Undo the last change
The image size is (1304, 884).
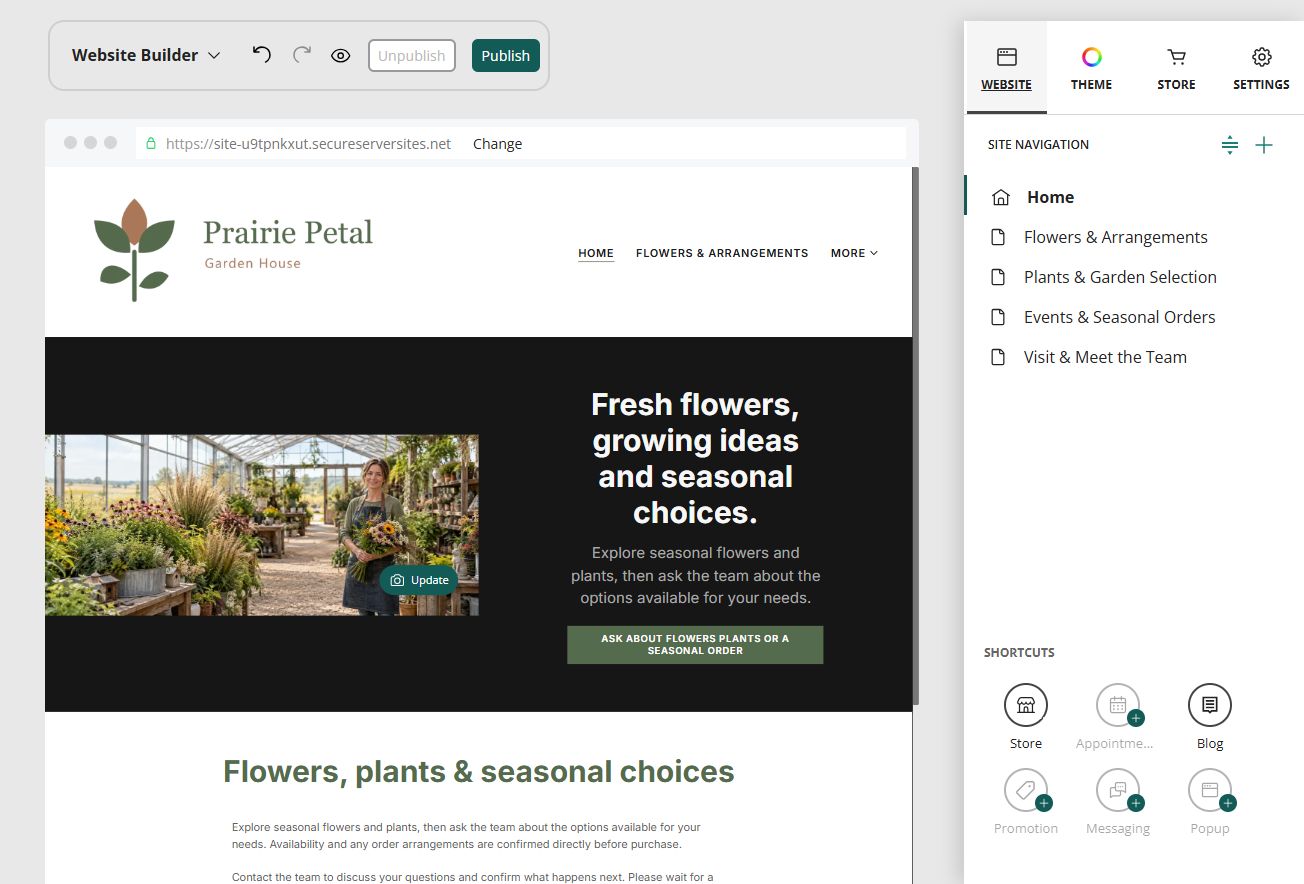pyautogui.click(x=261, y=55)
